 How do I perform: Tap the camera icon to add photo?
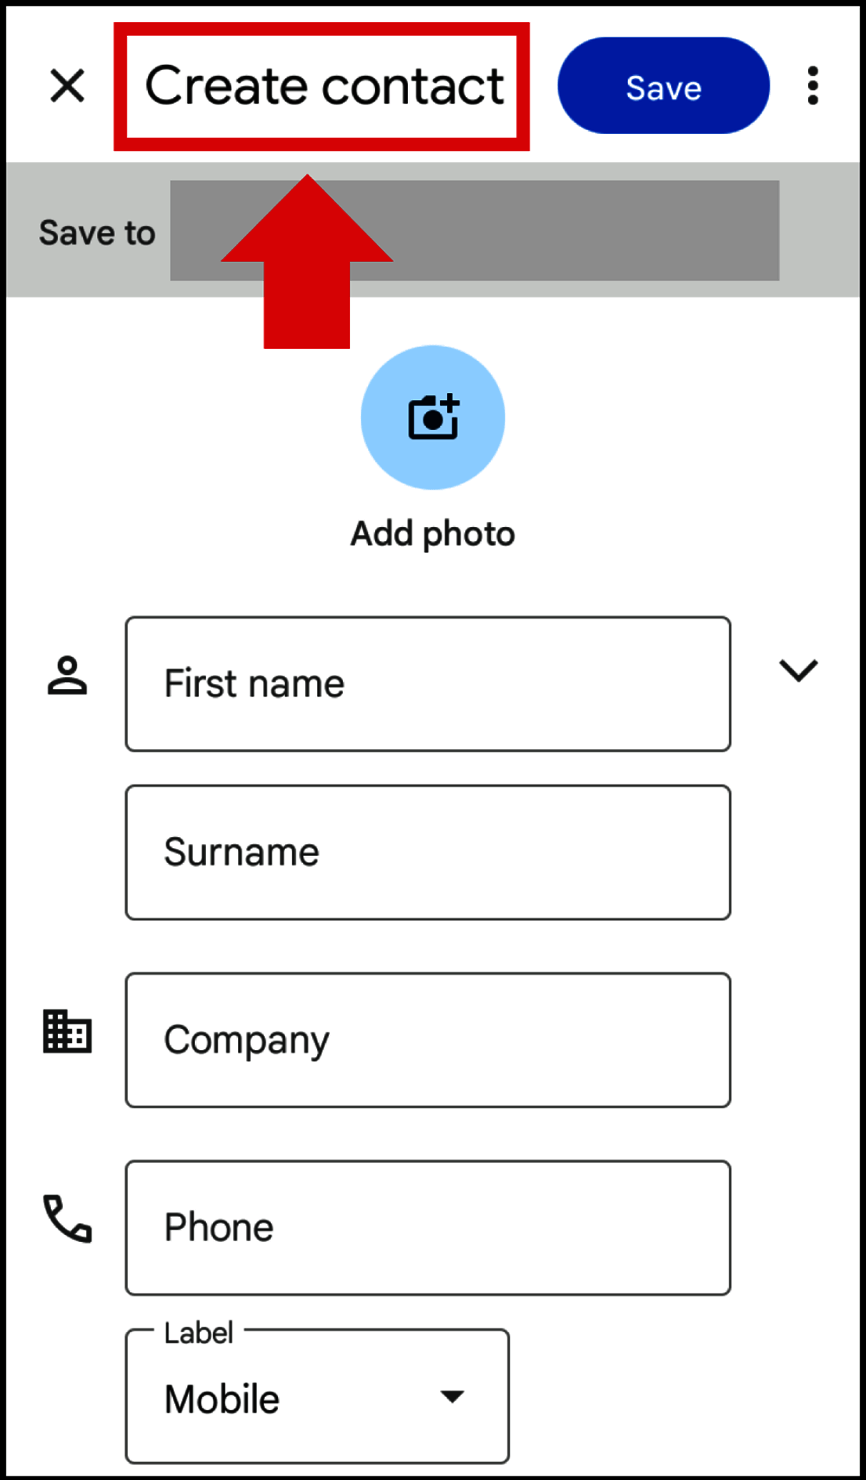pos(432,417)
